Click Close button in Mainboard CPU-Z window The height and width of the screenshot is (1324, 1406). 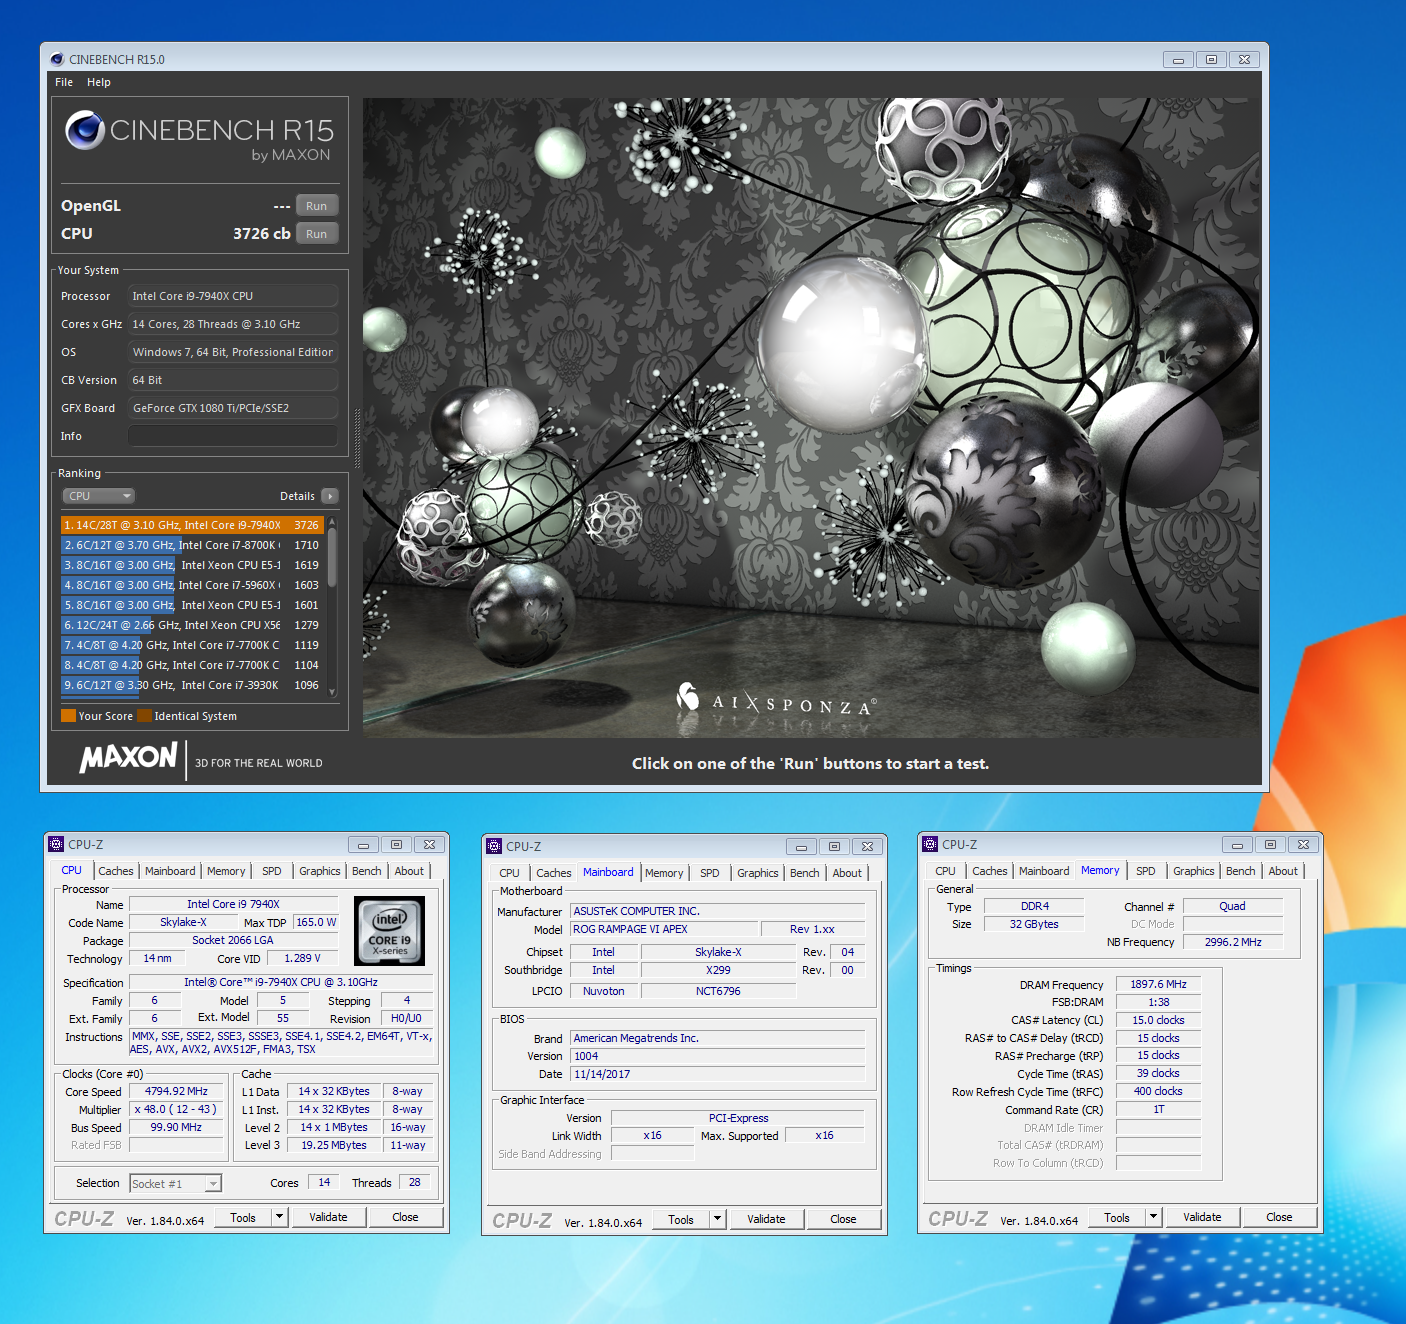843,1219
